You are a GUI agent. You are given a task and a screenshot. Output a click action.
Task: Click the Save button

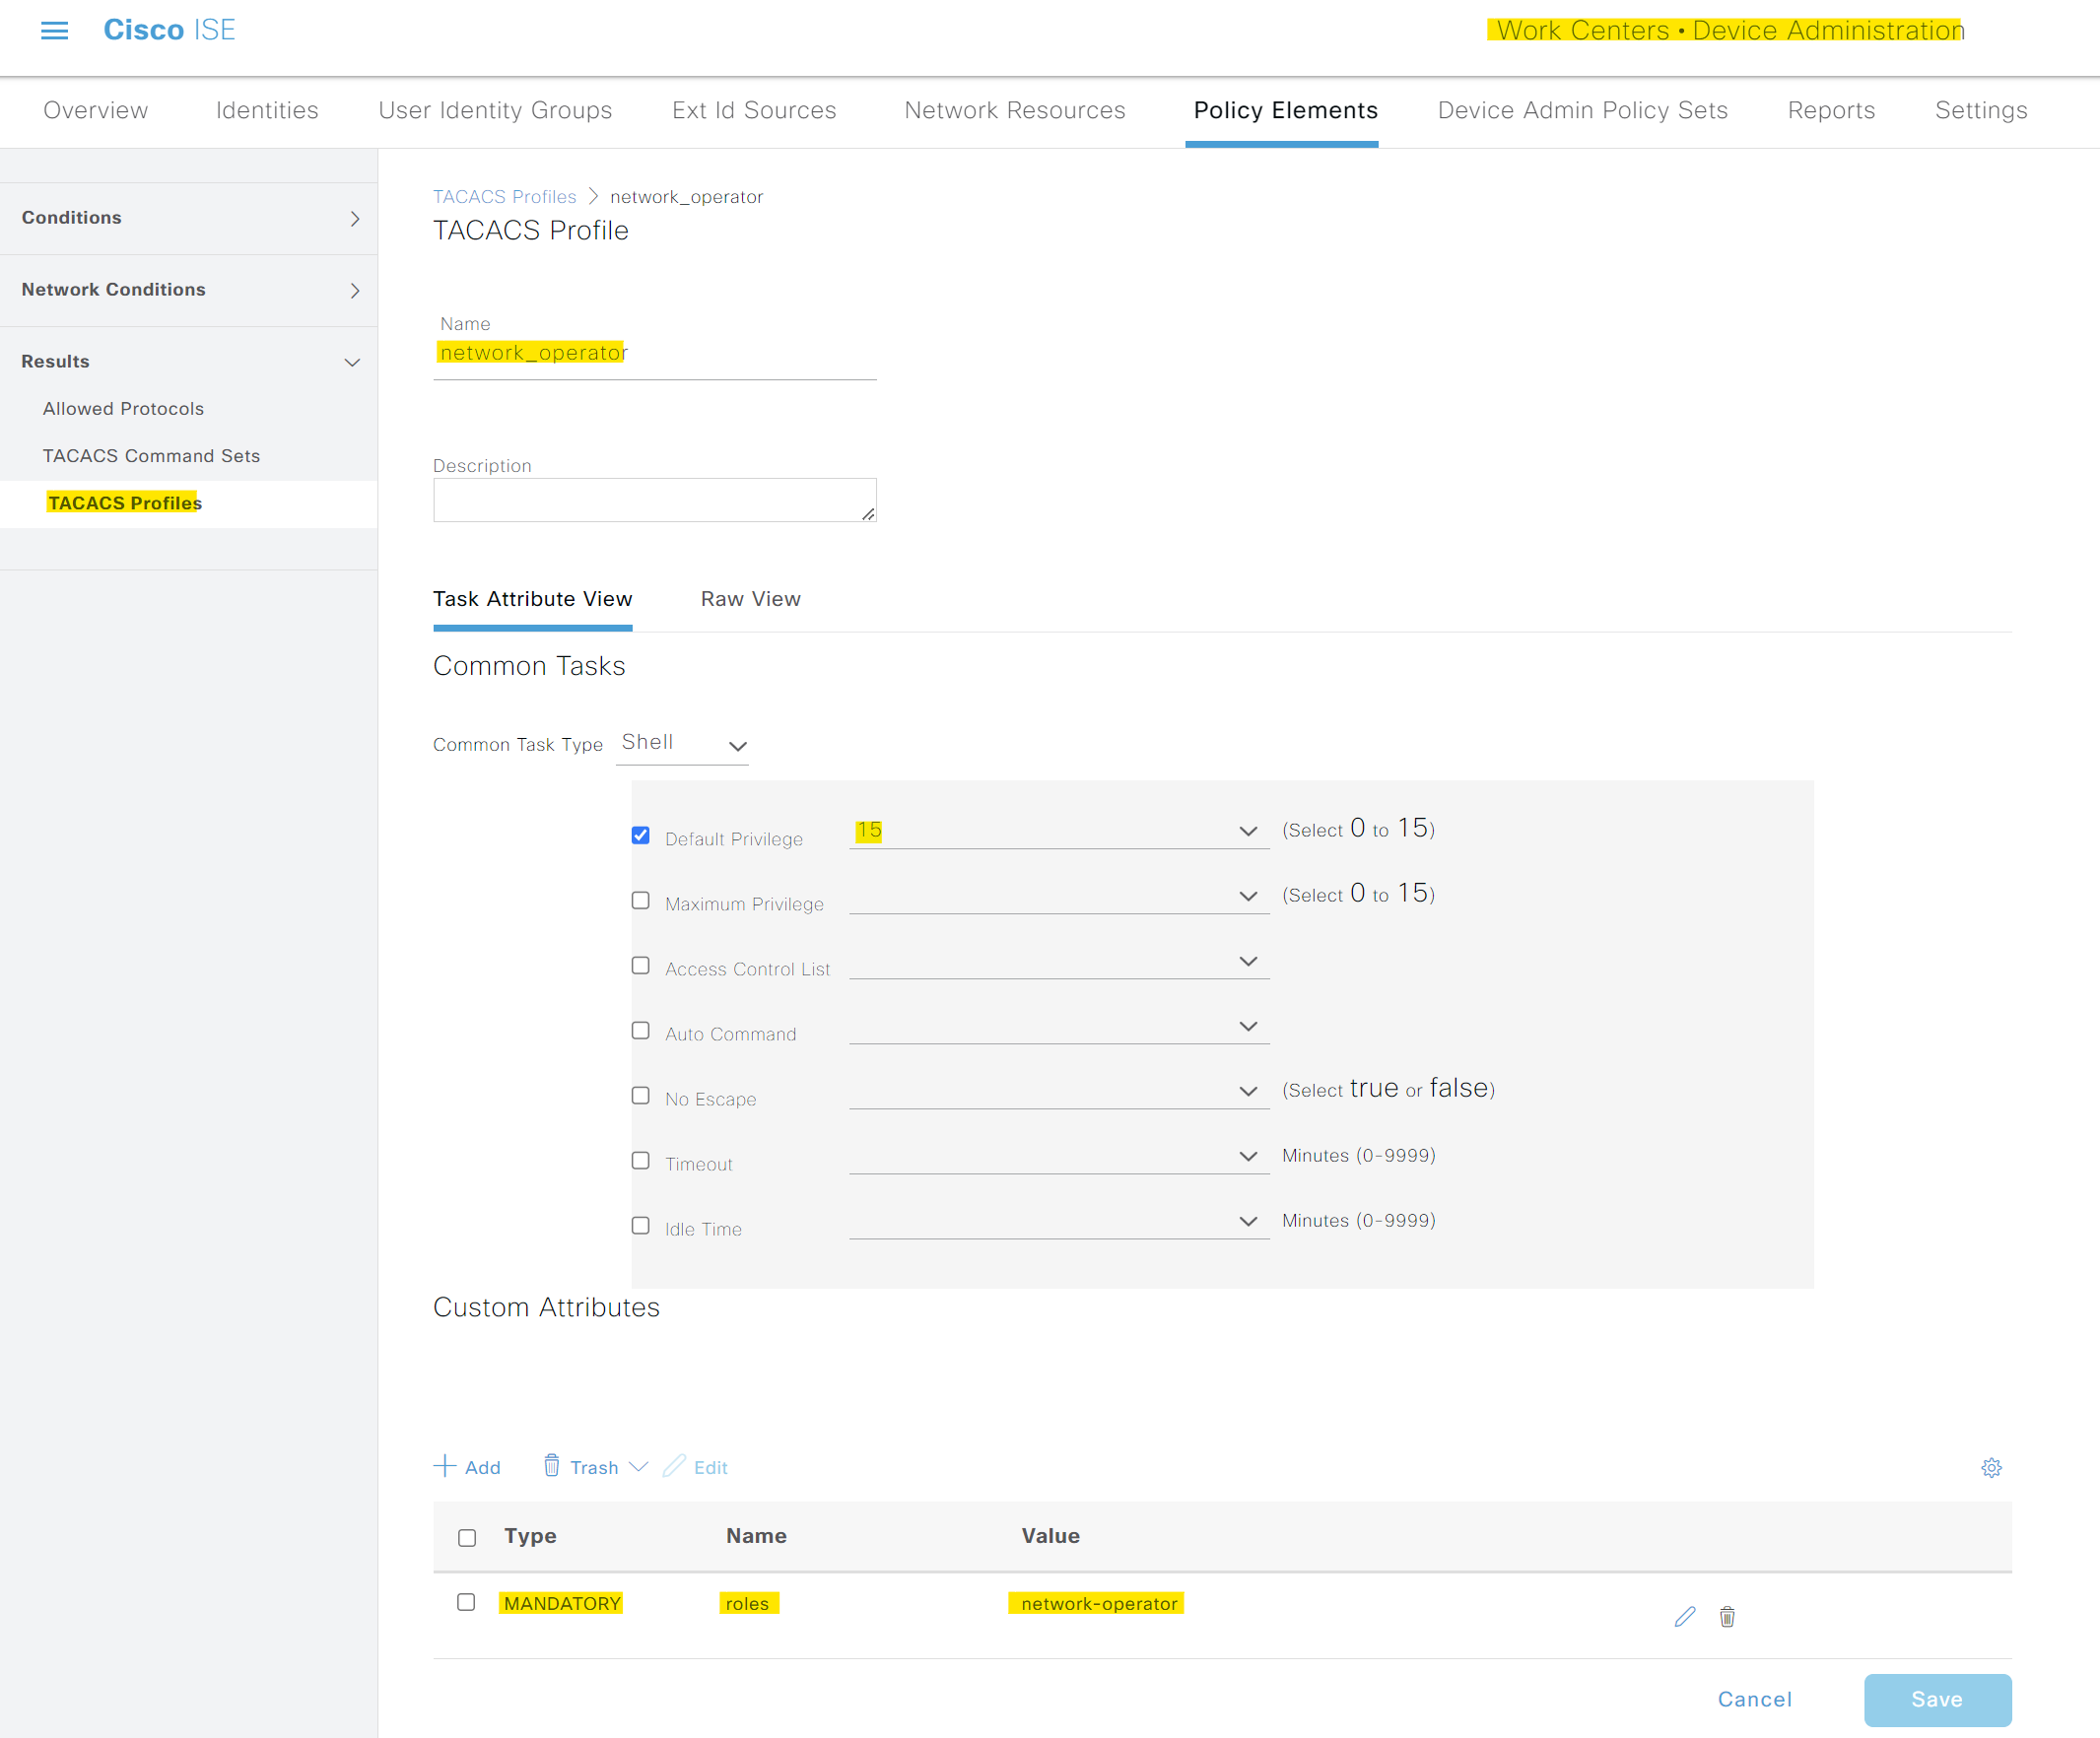pos(1937,1699)
